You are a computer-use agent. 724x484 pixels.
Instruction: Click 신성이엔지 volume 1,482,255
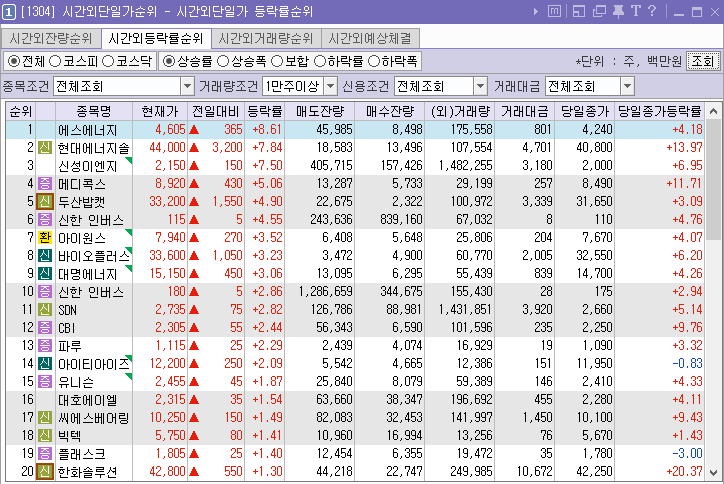point(465,166)
